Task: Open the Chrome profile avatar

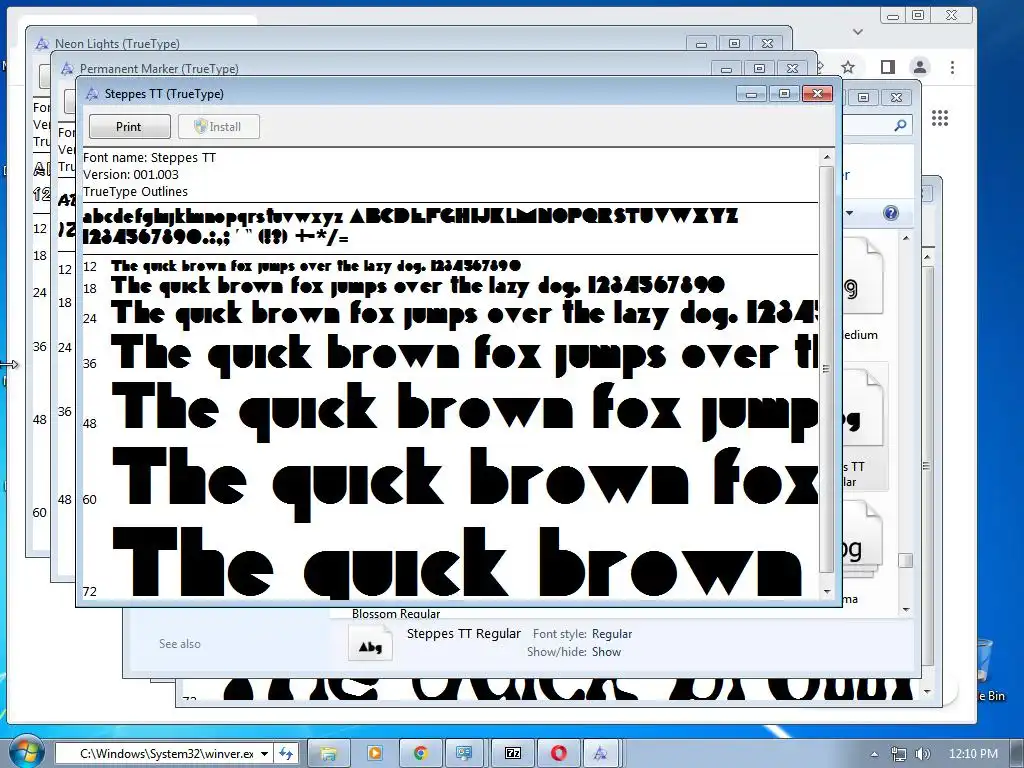Action: (x=920, y=67)
